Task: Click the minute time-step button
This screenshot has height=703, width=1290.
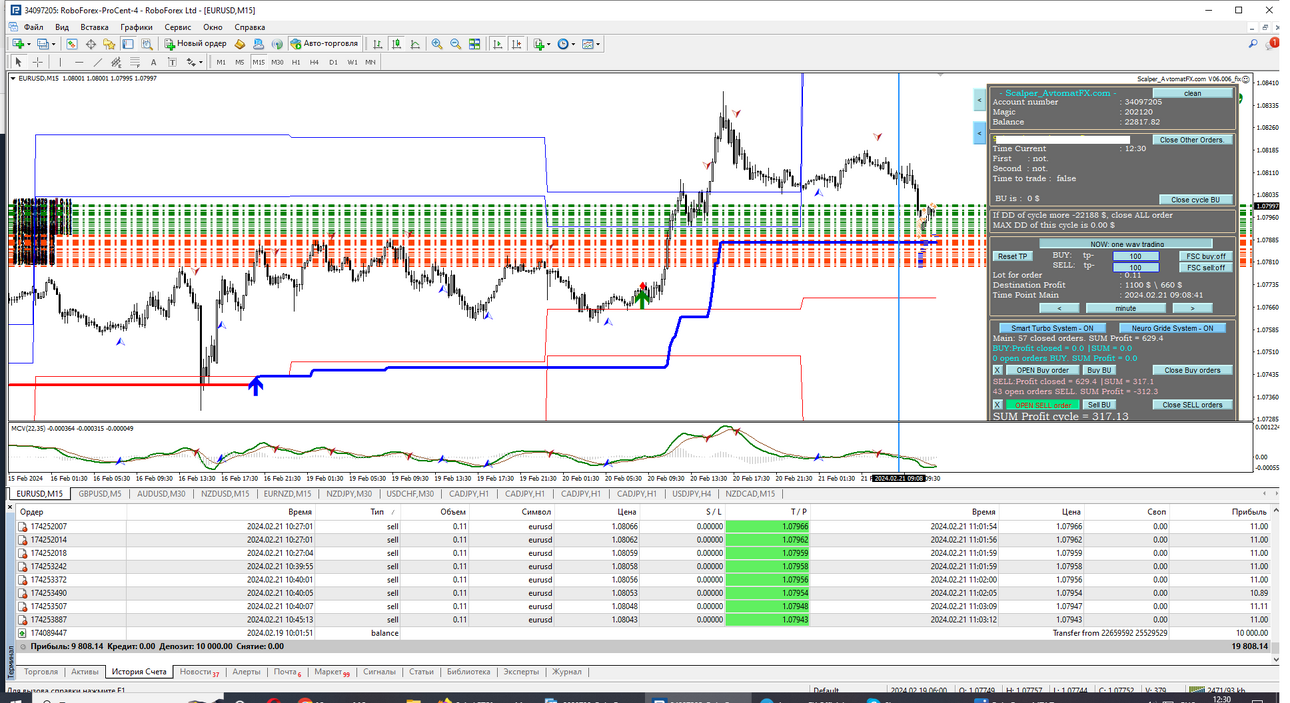Action: (1125, 308)
